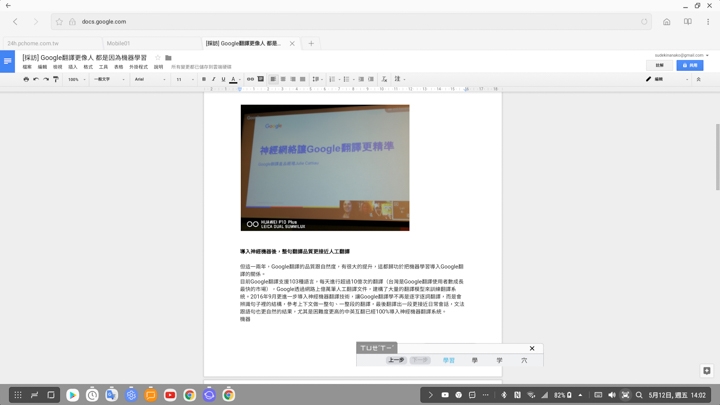Screen dimensions: 720x405
Task: Click the volume icon in system tray
Action: tap(612, 395)
